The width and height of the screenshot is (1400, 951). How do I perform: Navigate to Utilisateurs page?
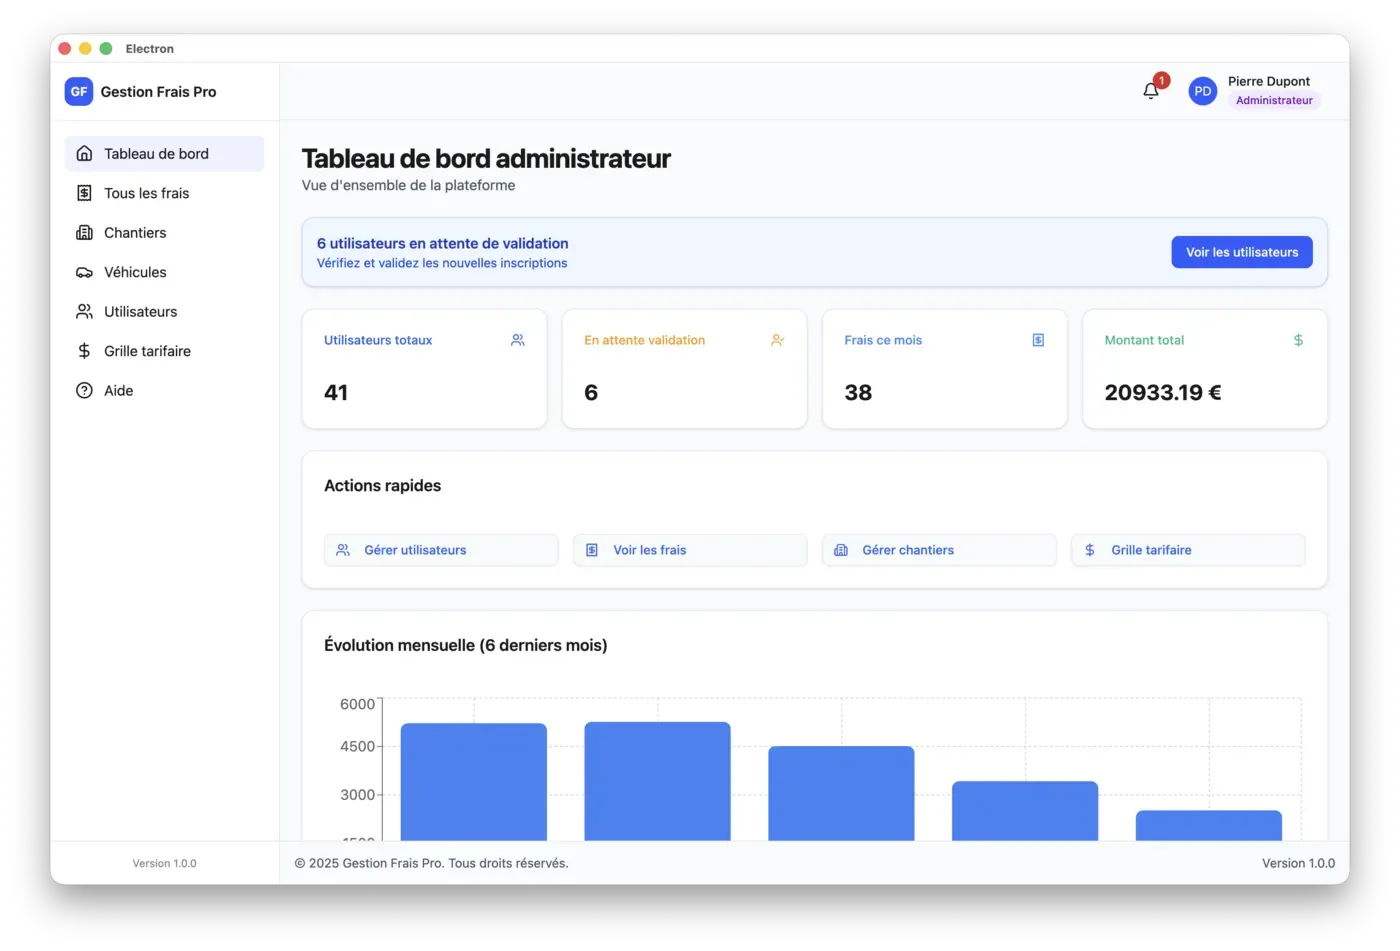point(165,312)
